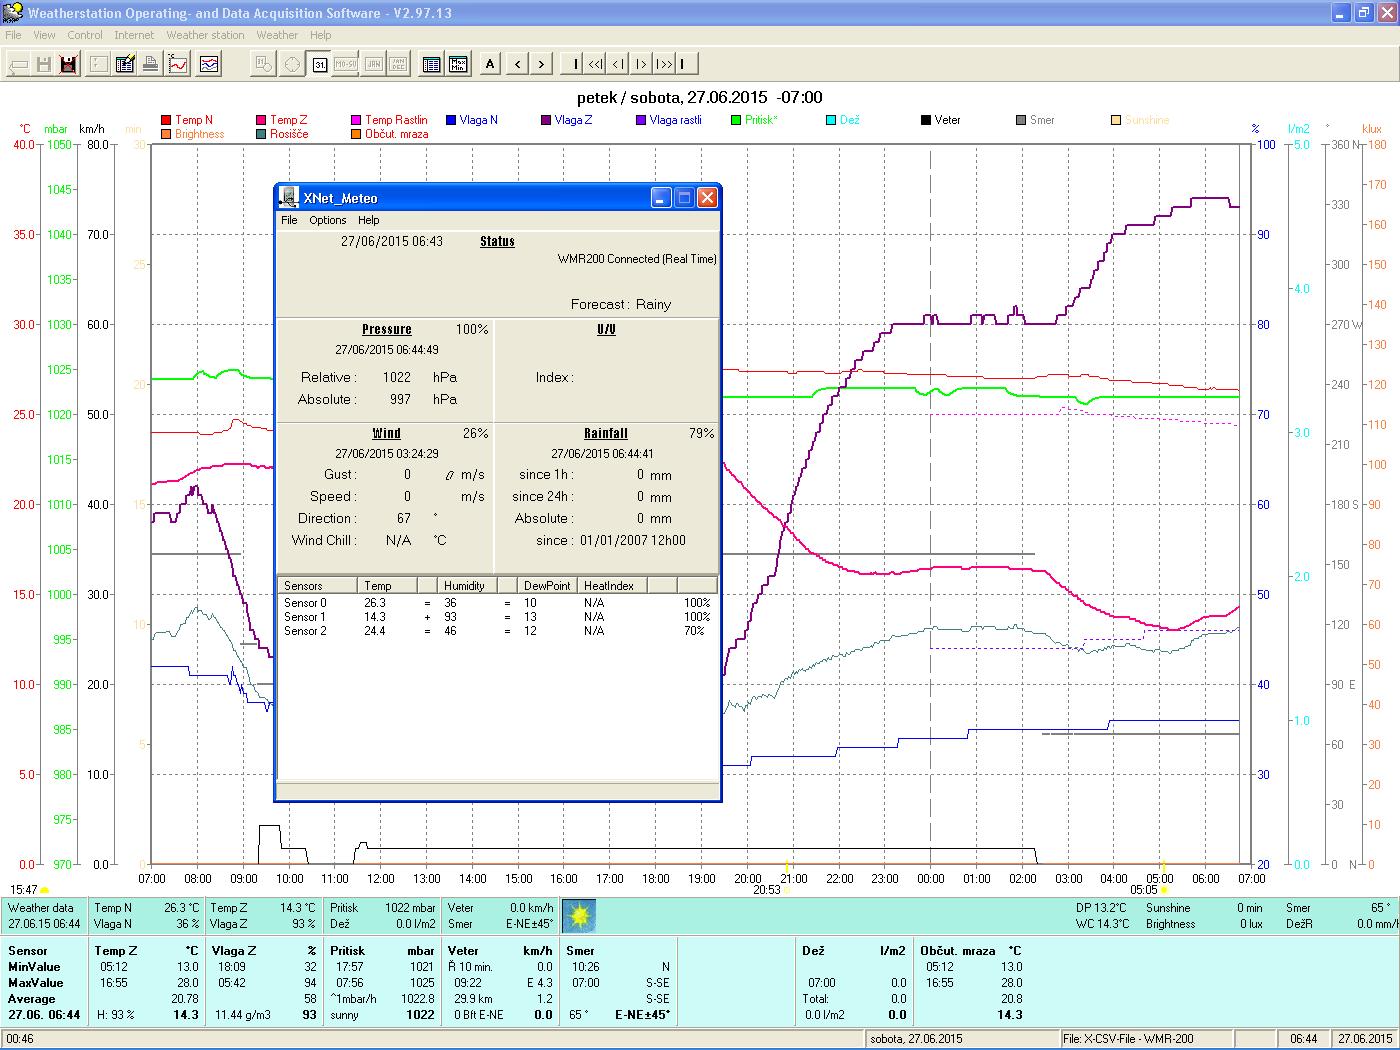Open the File menu in the XNet_Meteo window
This screenshot has height=1050, width=1400.
tap(289, 220)
